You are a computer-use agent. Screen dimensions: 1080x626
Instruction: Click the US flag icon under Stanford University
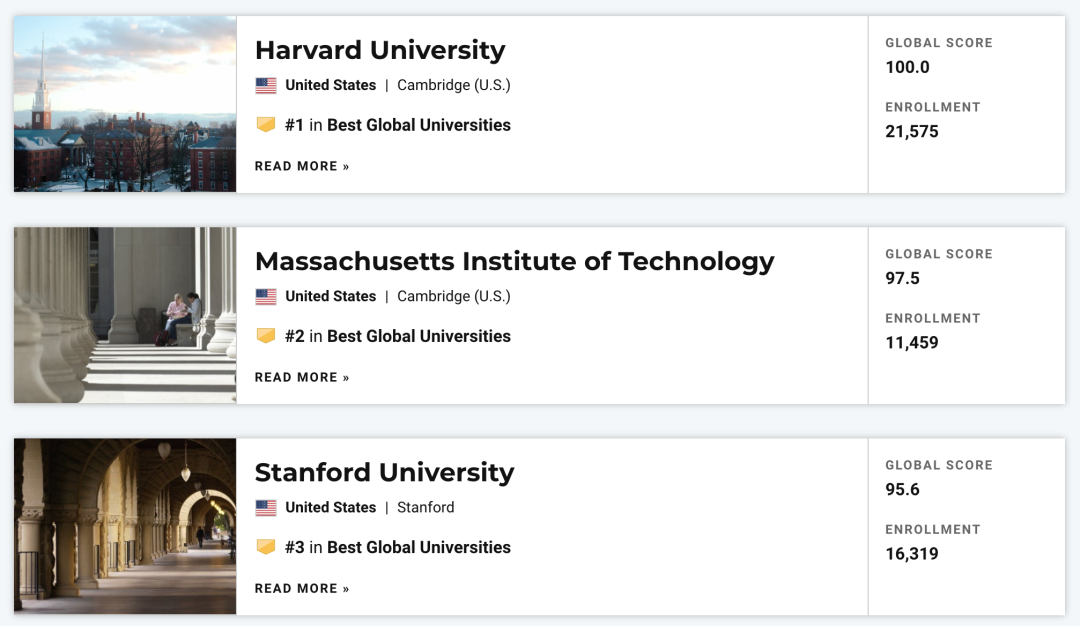coord(266,508)
